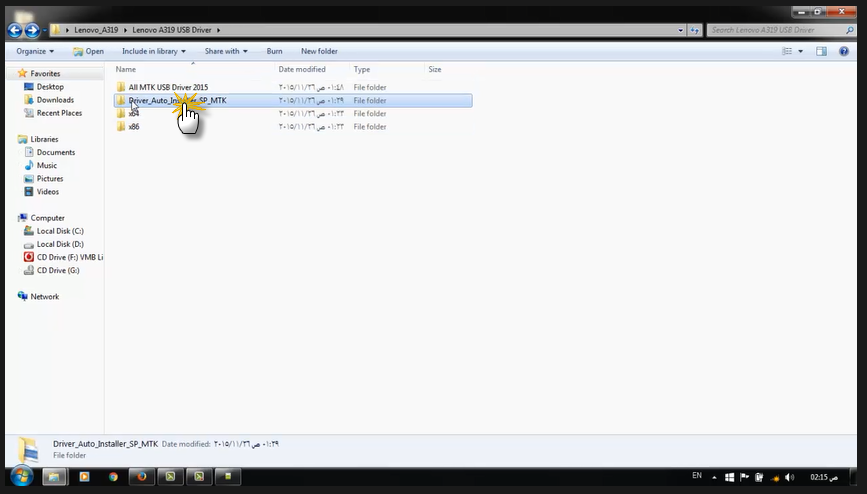The width and height of the screenshot is (867, 494).
Task: Click the Driver_Auto_Installer_SP_MTK details pane folder thumbnail
Action: click(x=28, y=449)
